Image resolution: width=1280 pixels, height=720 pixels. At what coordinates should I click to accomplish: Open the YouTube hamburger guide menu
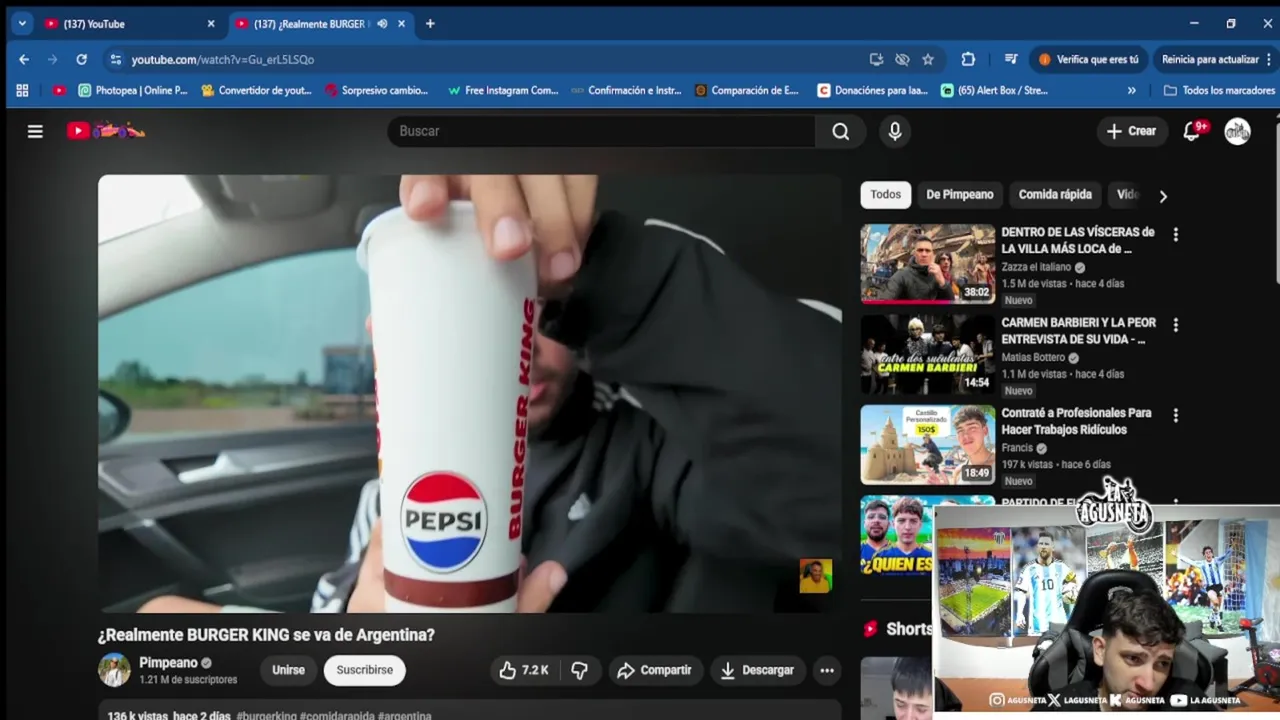(35, 131)
